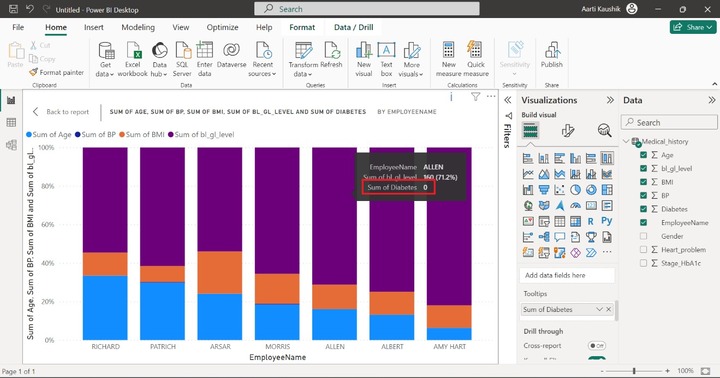
Task: Open the Data / Drill tab
Action: click(353, 27)
